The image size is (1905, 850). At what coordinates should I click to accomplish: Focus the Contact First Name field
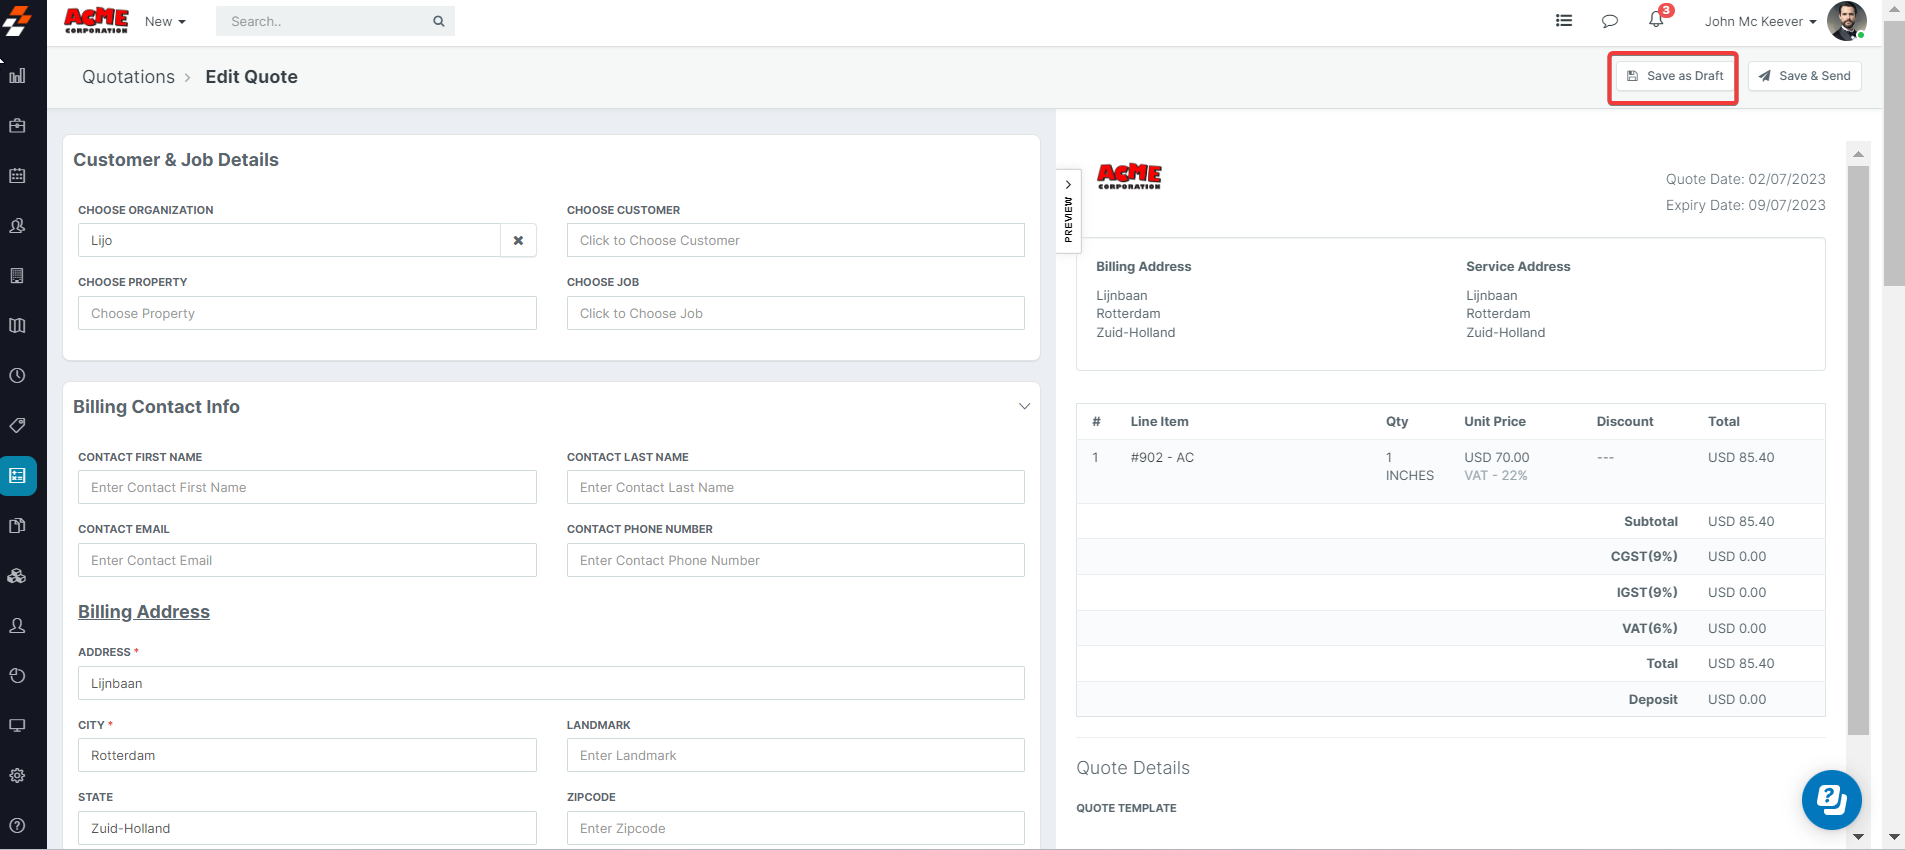pyautogui.click(x=307, y=487)
